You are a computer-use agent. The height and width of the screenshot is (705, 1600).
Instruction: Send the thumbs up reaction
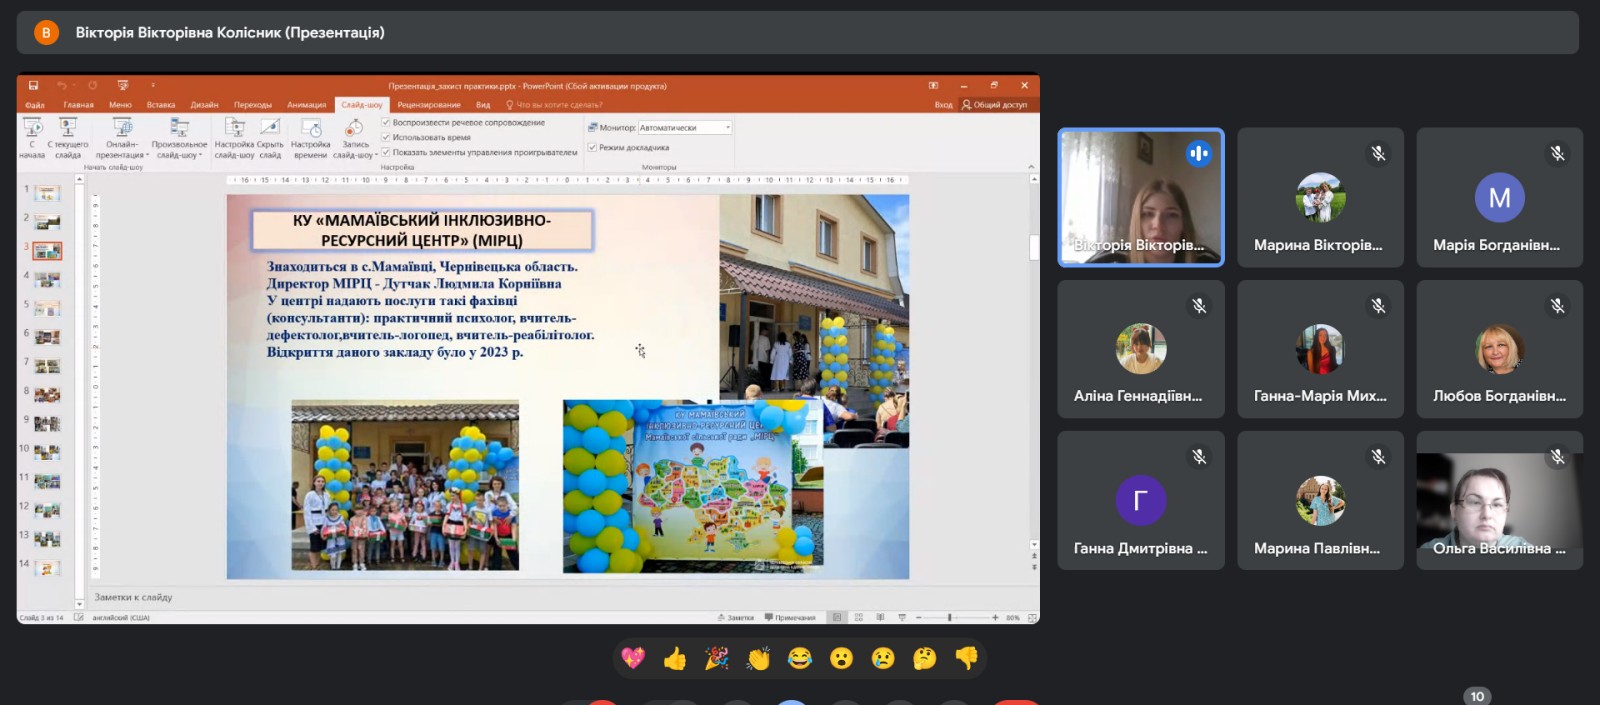[x=675, y=658]
